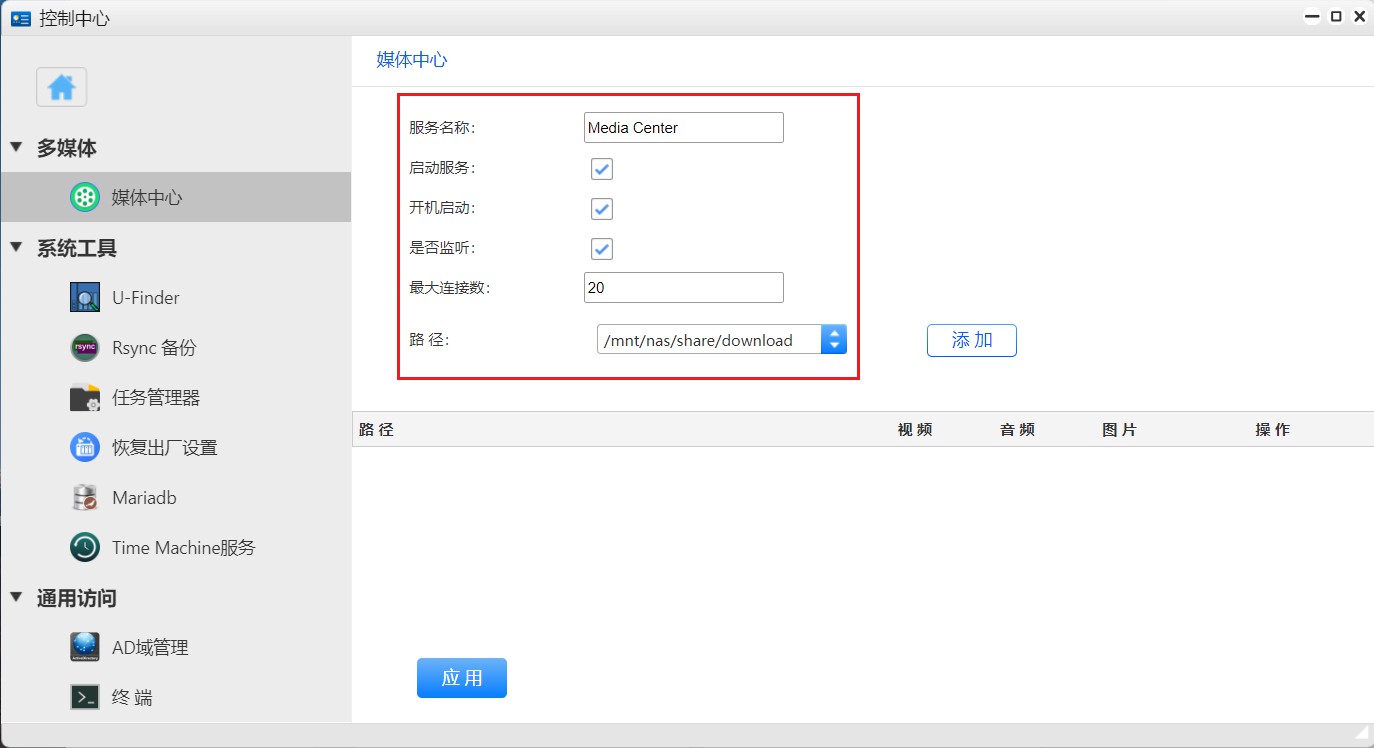Toggle the 开机启动 checkbox

click(x=602, y=209)
